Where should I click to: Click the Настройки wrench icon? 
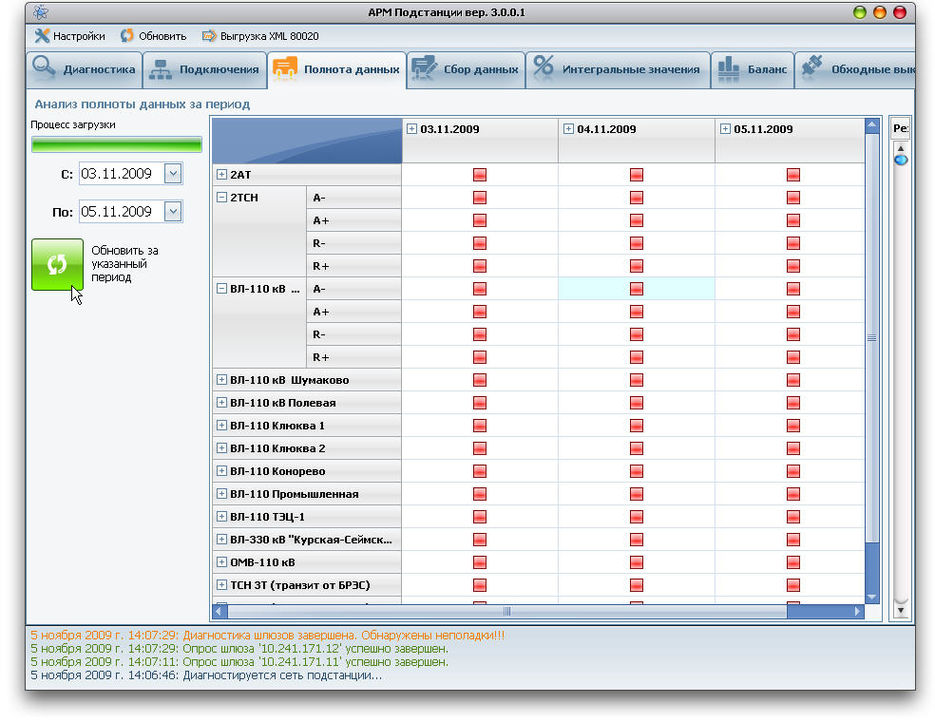pos(42,36)
